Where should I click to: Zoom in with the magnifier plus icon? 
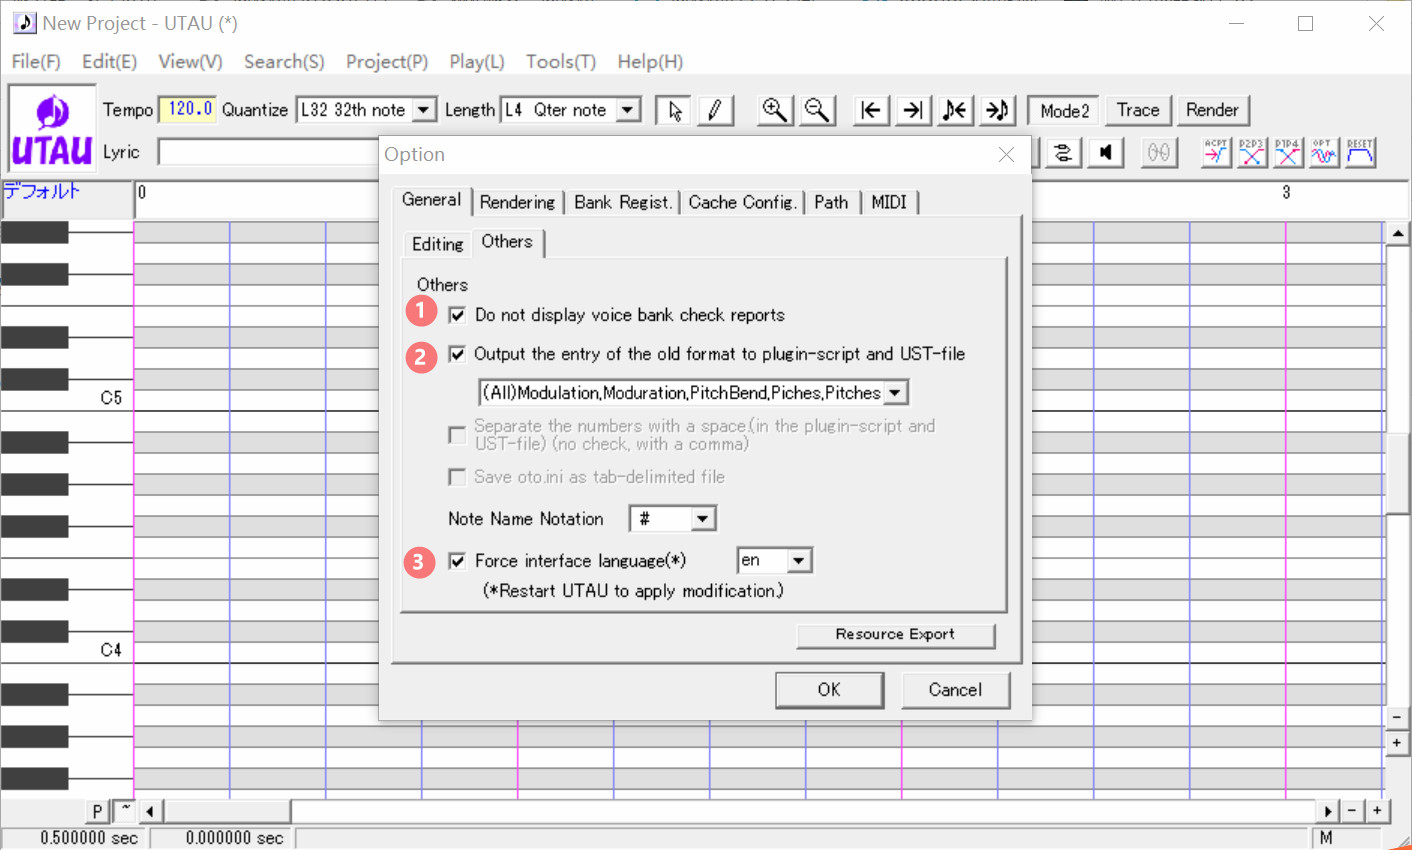point(774,110)
